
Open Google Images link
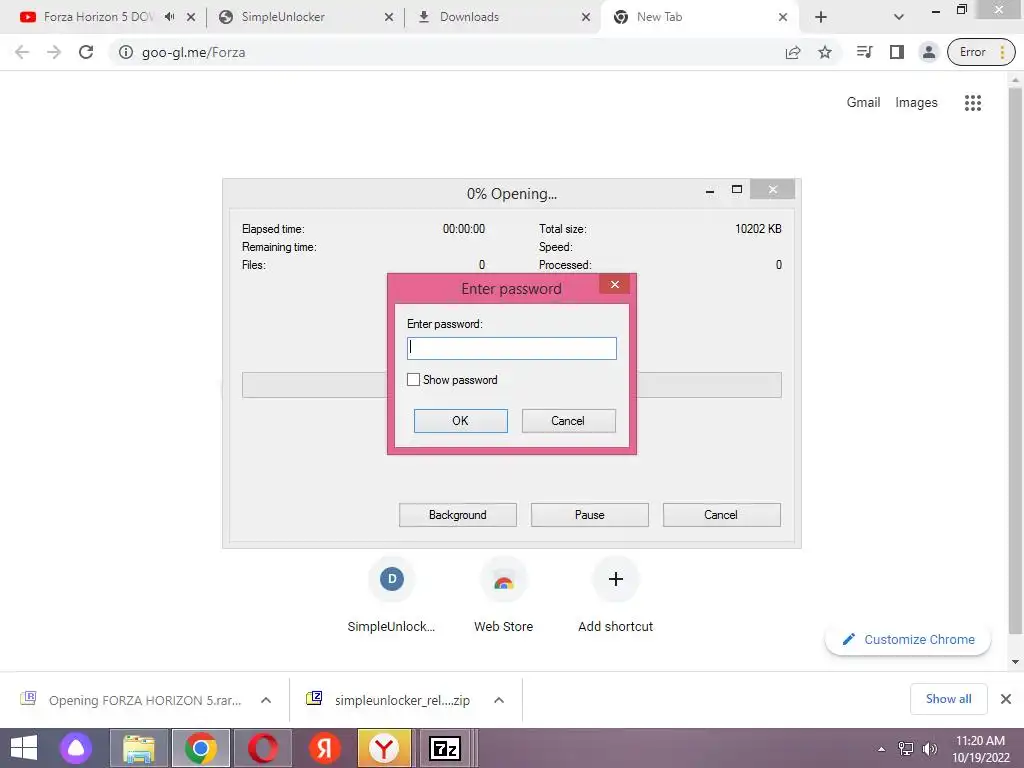click(x=916, y=103)
